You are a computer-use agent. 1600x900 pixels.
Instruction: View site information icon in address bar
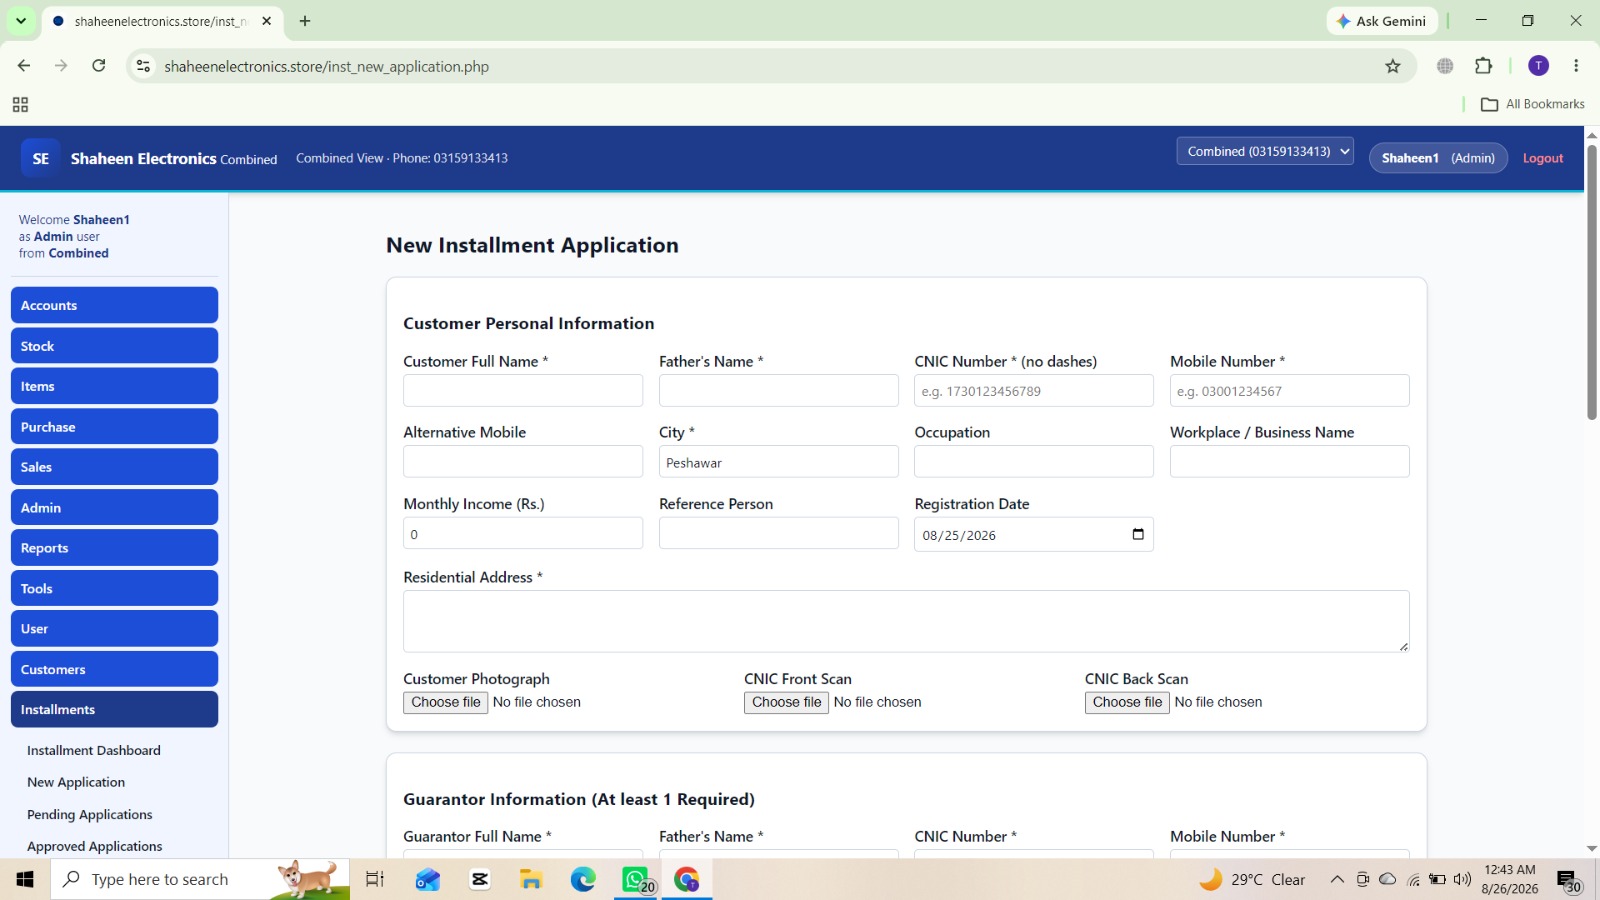click(x=143, y=66)
